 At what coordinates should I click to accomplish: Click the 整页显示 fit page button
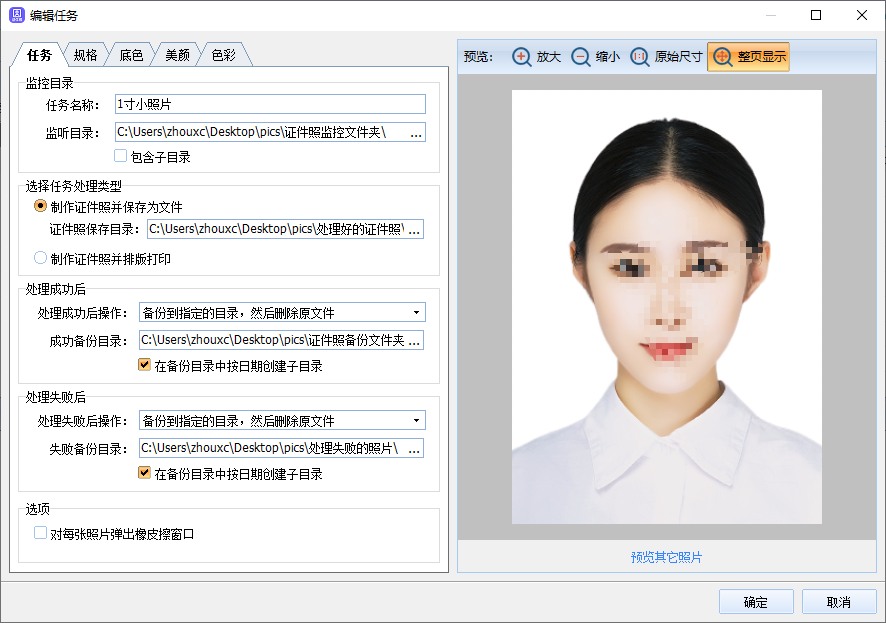(748, 56)
